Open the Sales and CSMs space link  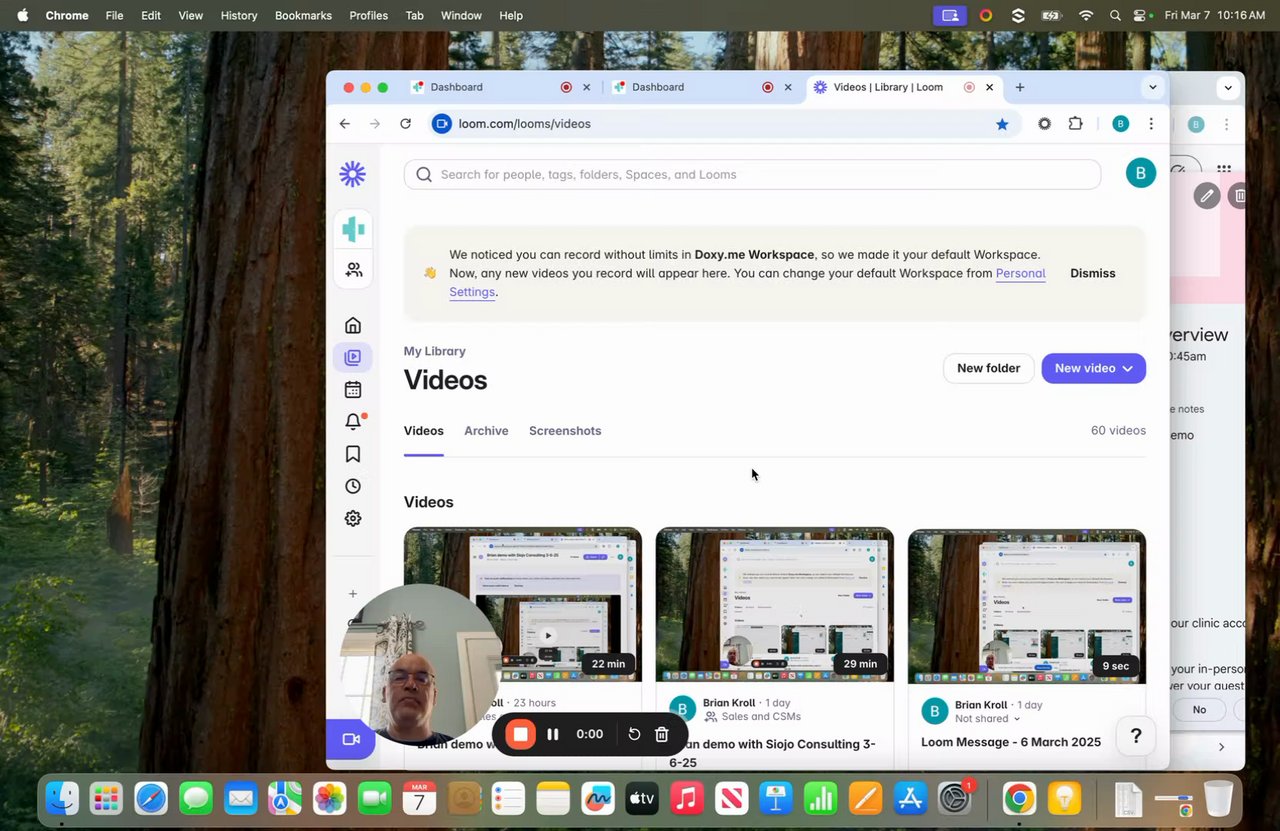coord(760,716)
